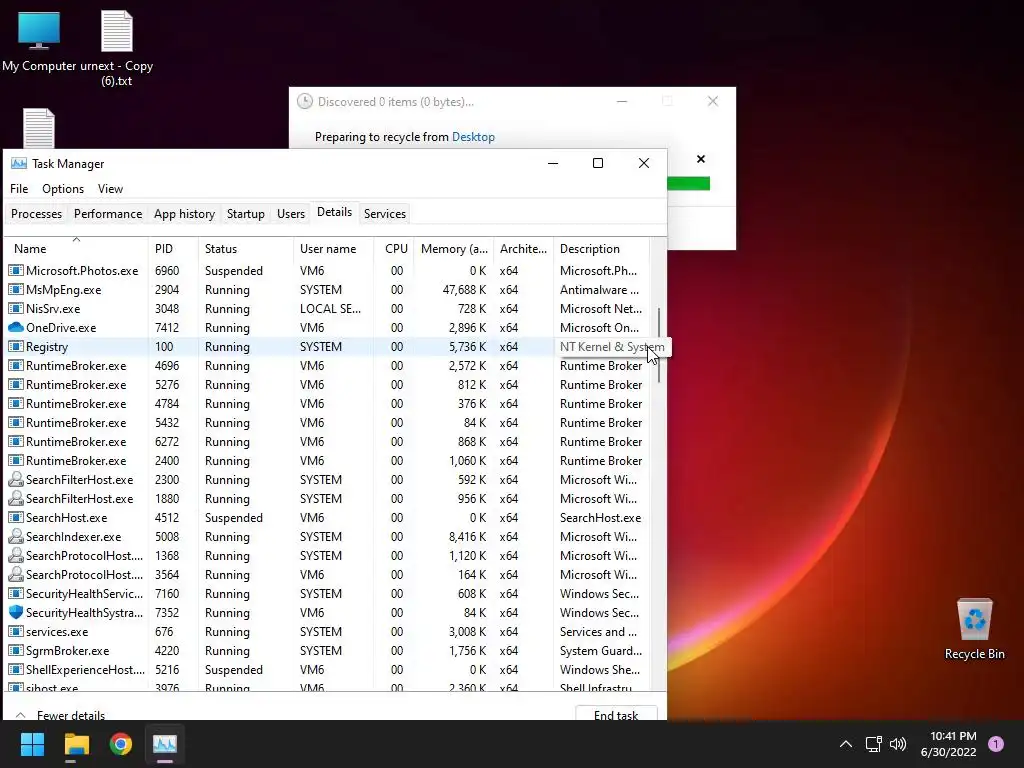The height and width of the screenshot is (768, 1024).
Task: Click the services.exe process icon
Action: 16,632
